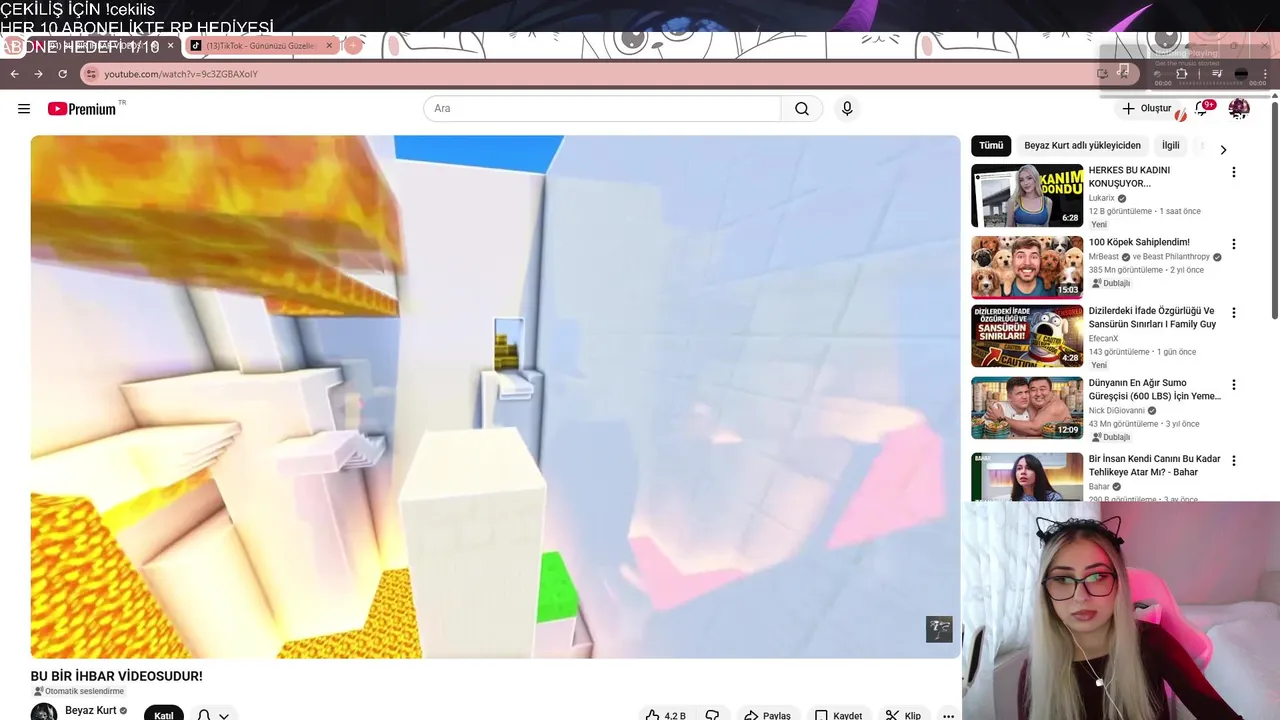Dislike the video with thumbs down

pyautogui.click(x=712, y=715)
